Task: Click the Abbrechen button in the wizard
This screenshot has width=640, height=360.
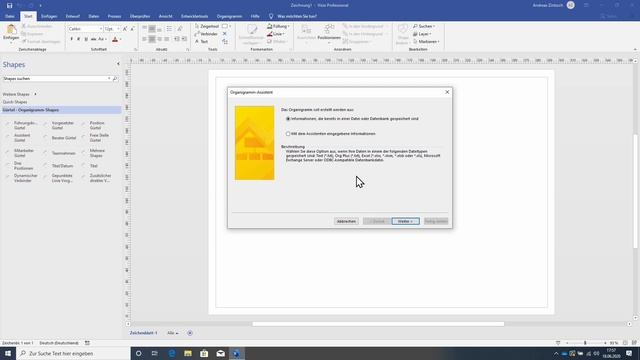Action: [346, 221]
